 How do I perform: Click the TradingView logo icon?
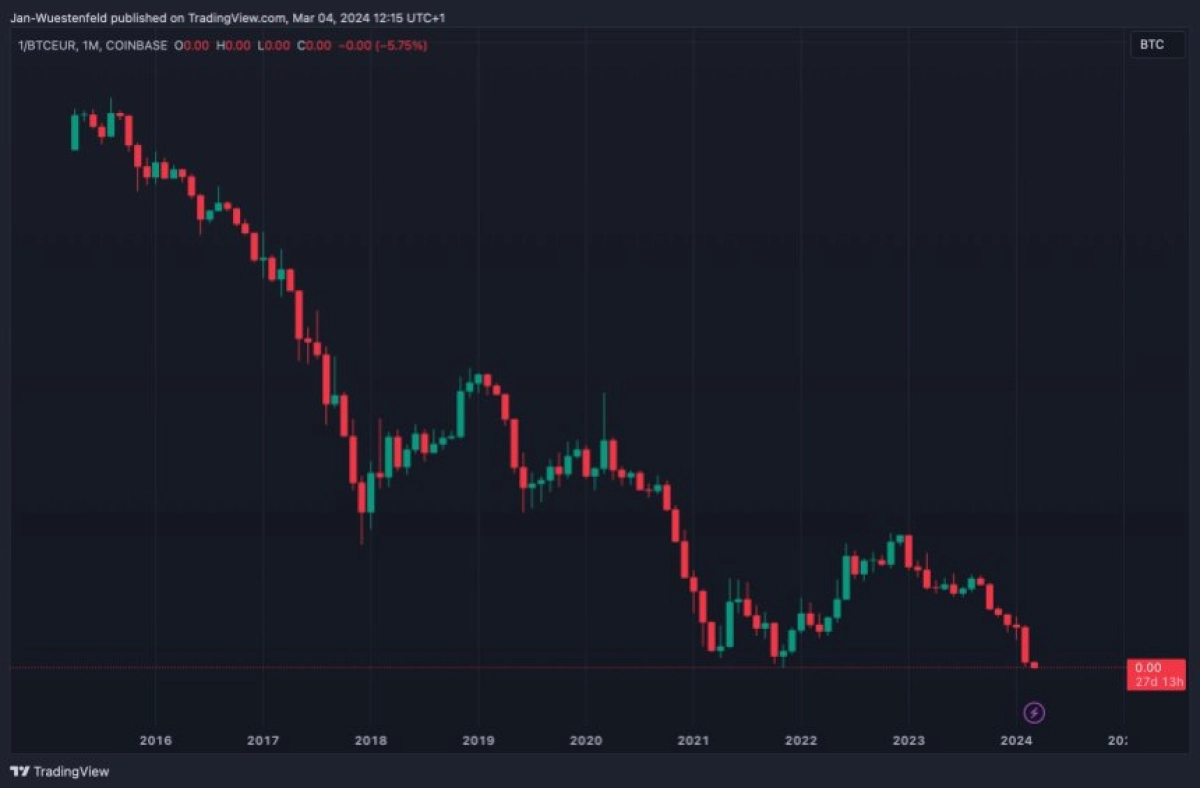pos(19,771)
